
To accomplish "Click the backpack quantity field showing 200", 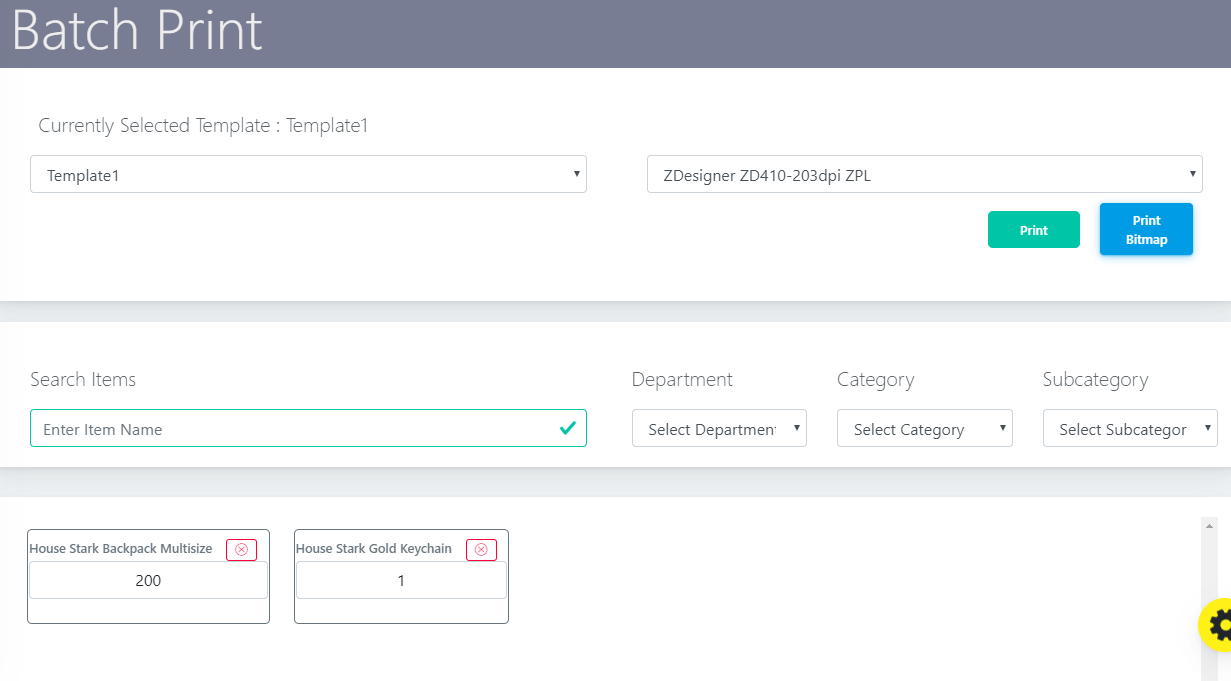I will coord(148,580).
